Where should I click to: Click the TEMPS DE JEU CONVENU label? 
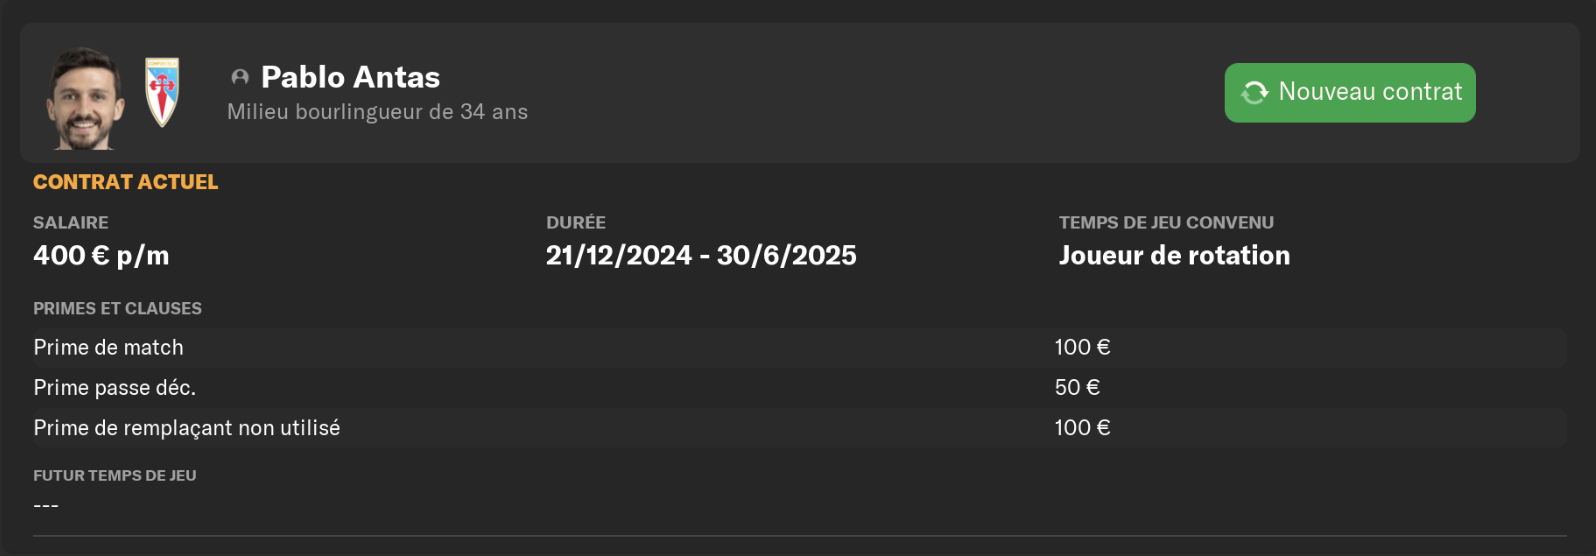[x=1166, y=223]
